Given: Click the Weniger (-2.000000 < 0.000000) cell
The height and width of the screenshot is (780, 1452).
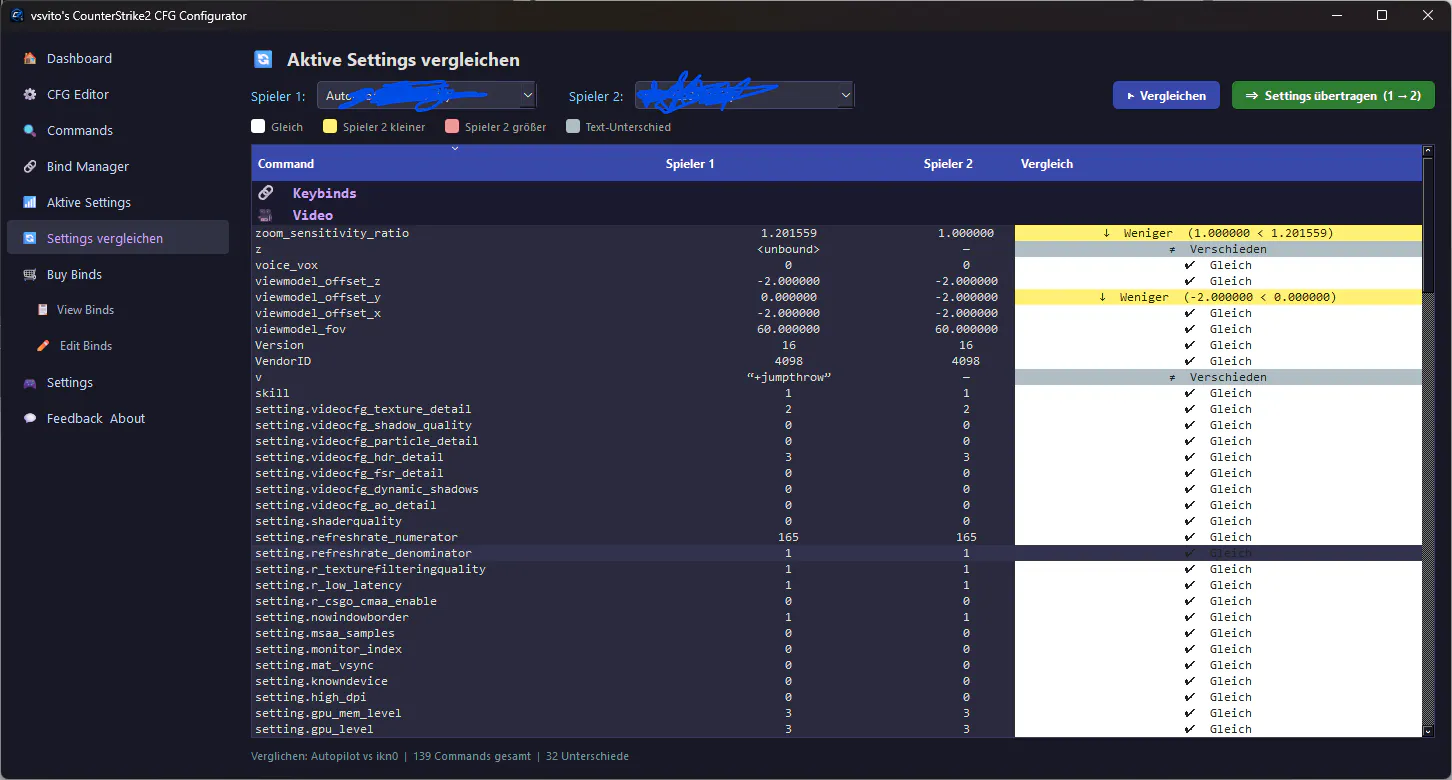Looking at the screenshot, I should point(1218,297).
